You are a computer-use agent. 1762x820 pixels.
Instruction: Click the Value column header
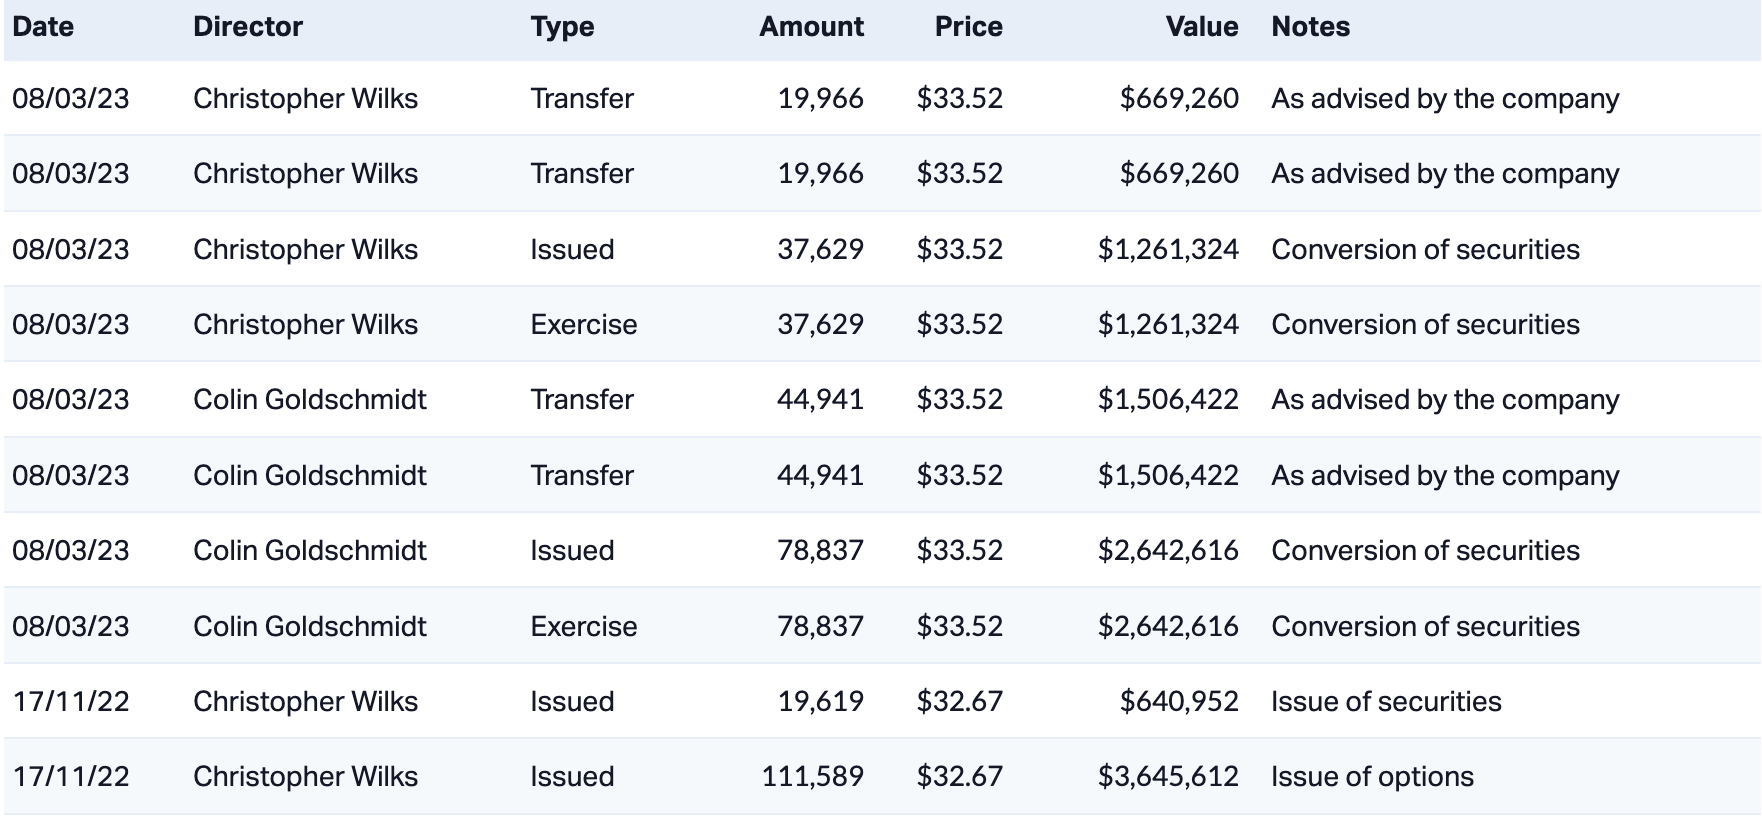pyautogui.click(x=1201, y=27)
